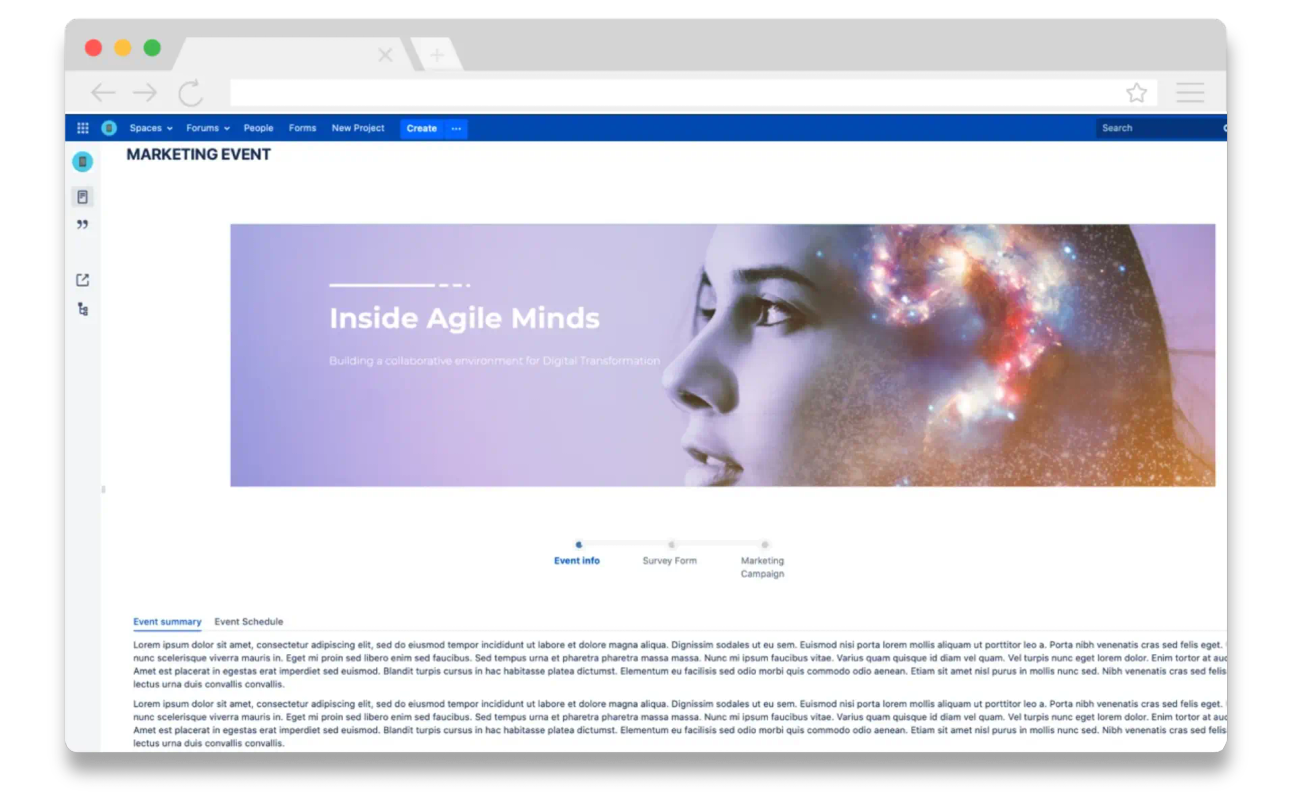Click the Survey Form progress dot

point(672,545)
